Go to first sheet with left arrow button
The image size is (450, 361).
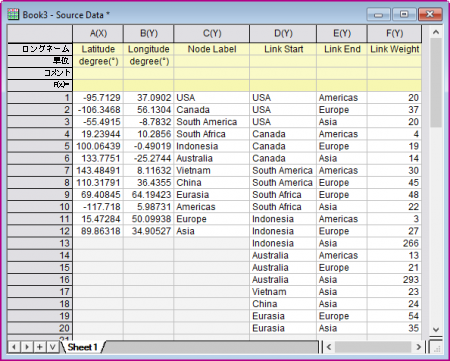coord(14,347)
